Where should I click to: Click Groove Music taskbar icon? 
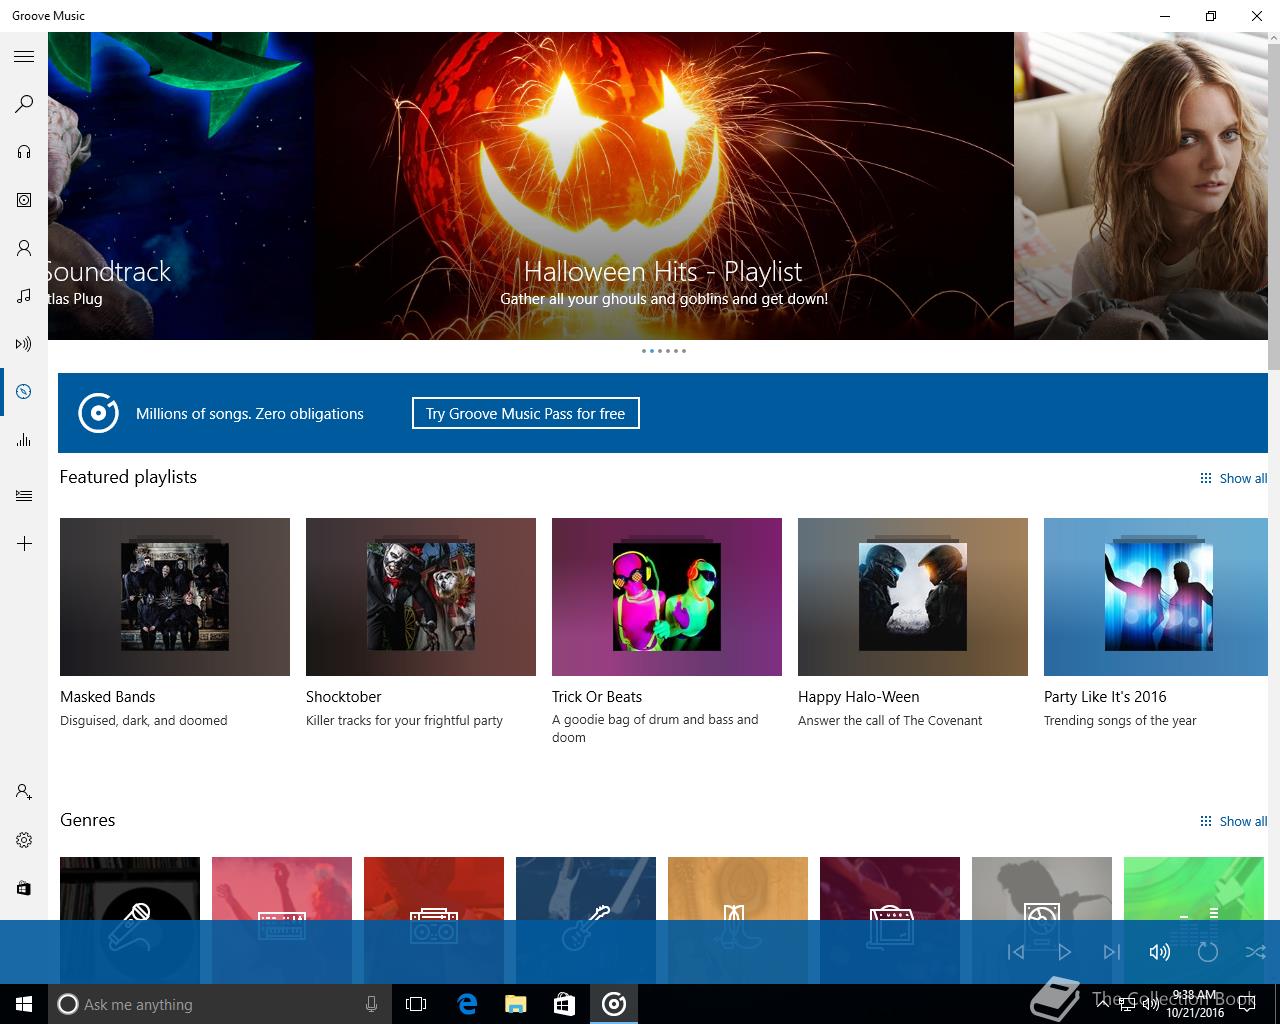(614, 1004)
